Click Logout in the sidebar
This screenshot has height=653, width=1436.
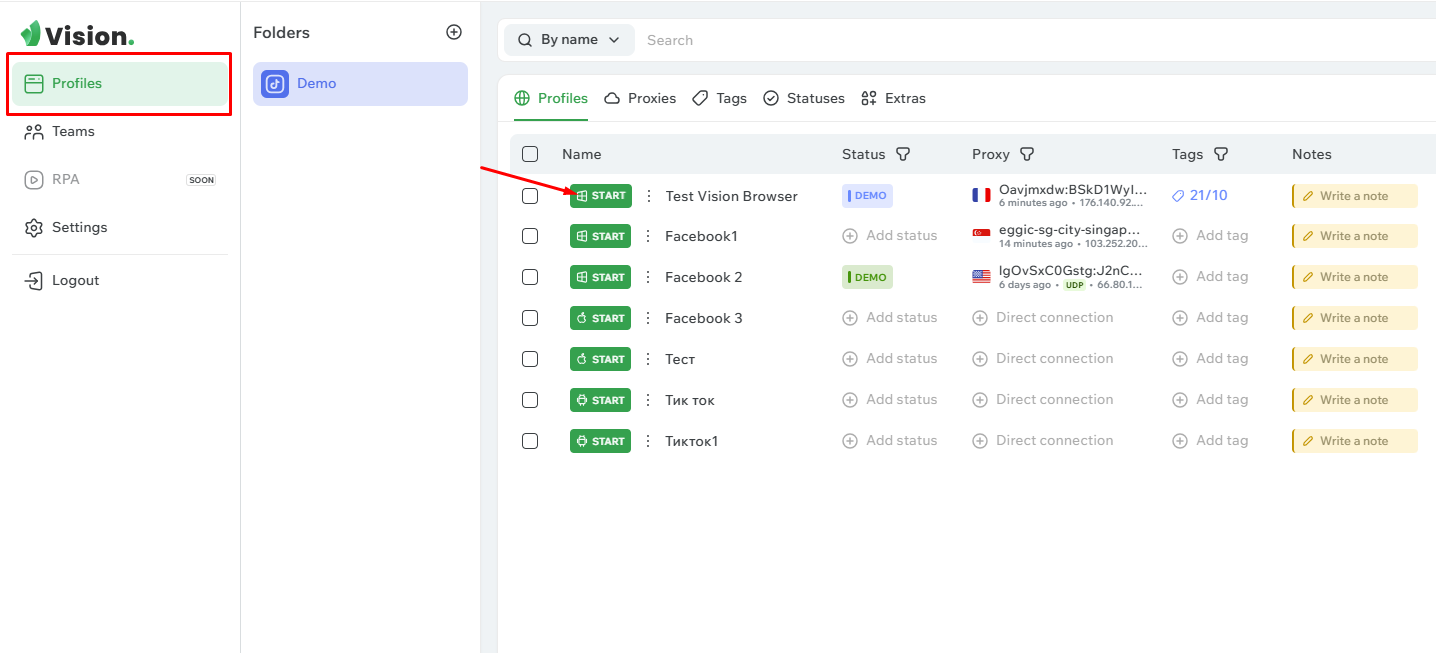pos(120,281)
